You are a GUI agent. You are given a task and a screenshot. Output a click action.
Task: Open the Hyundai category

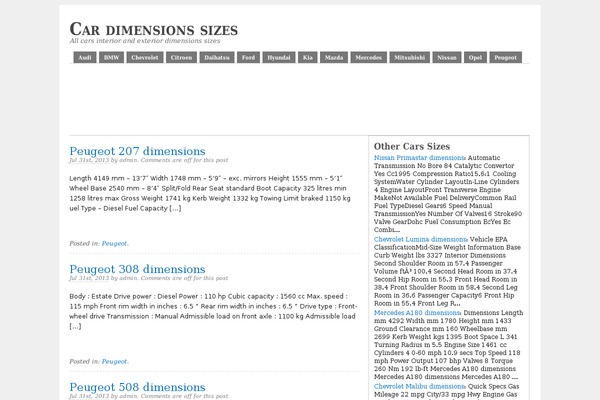[279, 57]
